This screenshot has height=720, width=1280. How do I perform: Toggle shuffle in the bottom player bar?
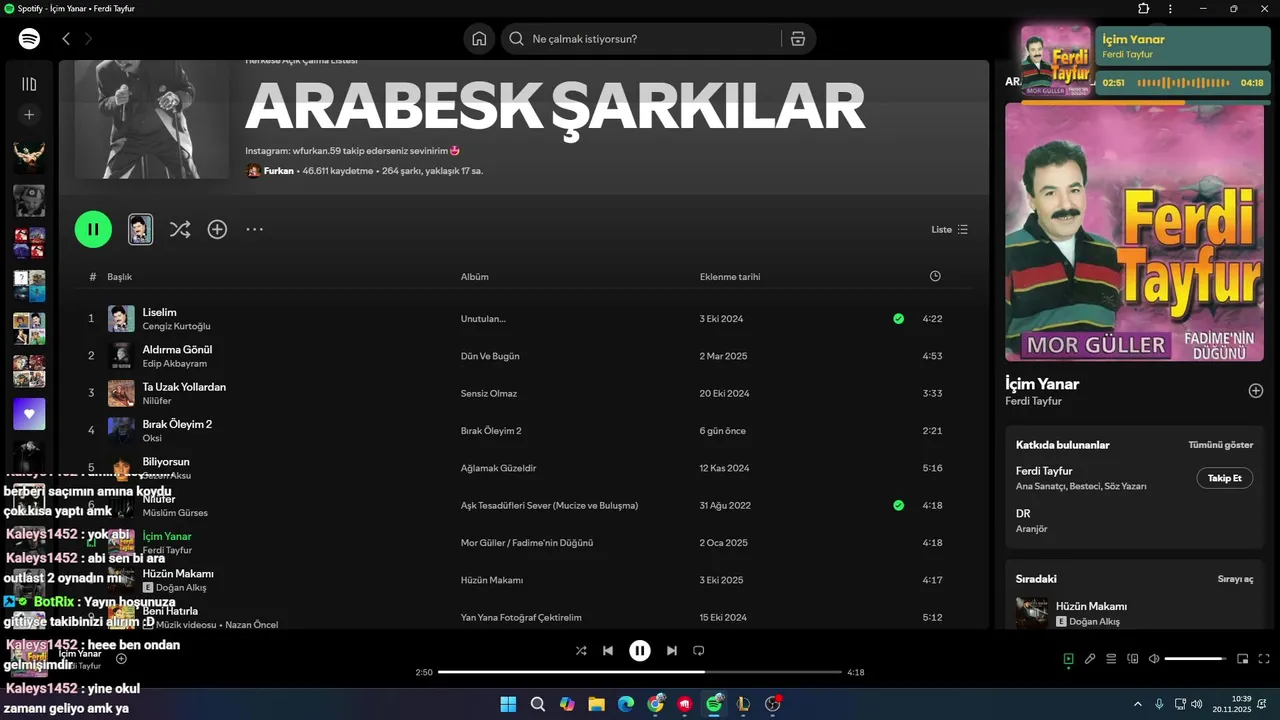click(x=581, y=651)
